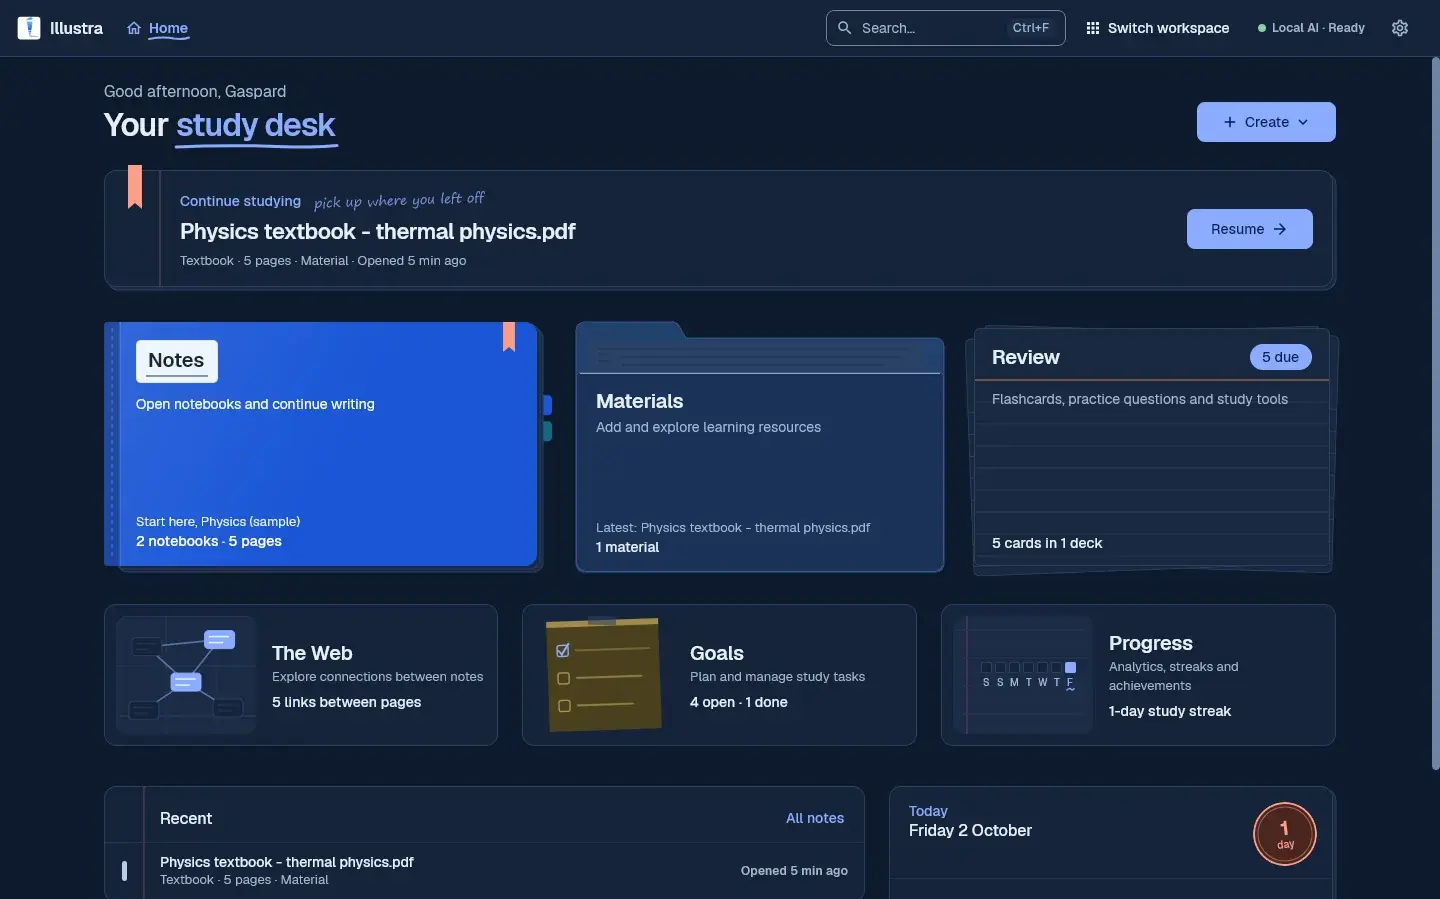Toggle the second checkbox on Goals note

click(x=563, y=679)
